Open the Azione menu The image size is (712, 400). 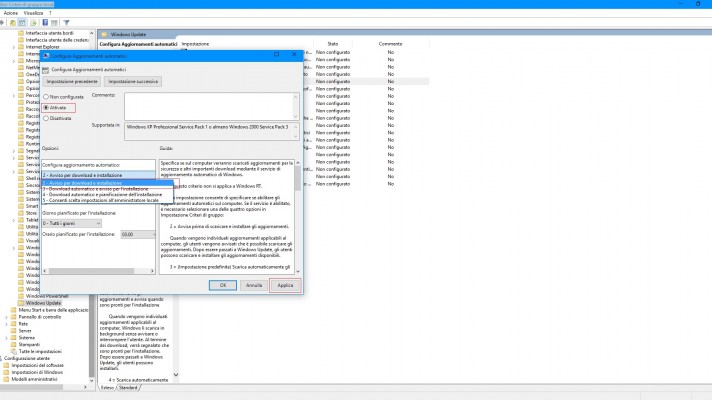click(11, 13)
